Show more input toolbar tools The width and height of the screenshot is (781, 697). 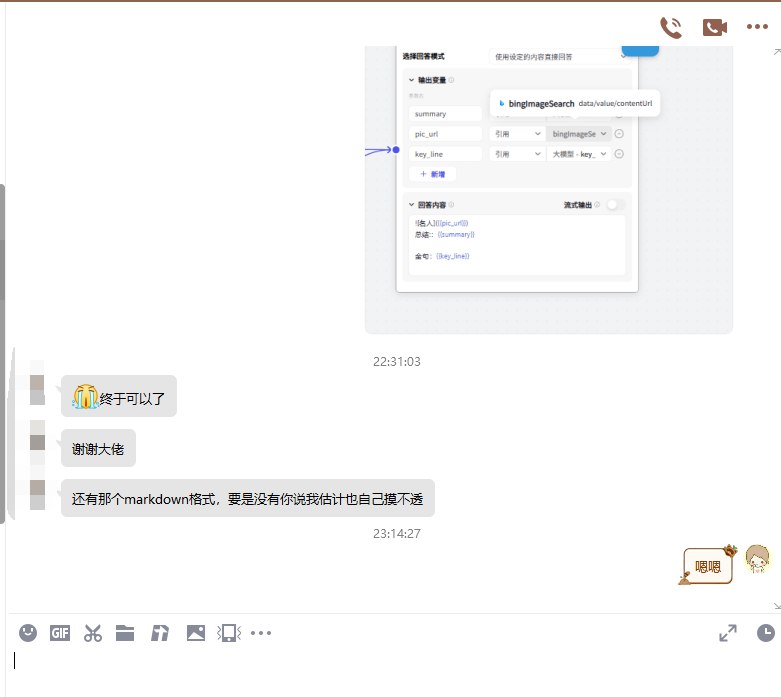coord(261,633)
